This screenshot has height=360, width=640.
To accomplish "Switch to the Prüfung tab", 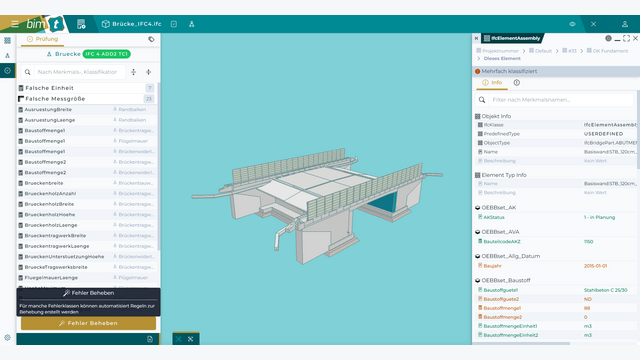I will point(42,39).
